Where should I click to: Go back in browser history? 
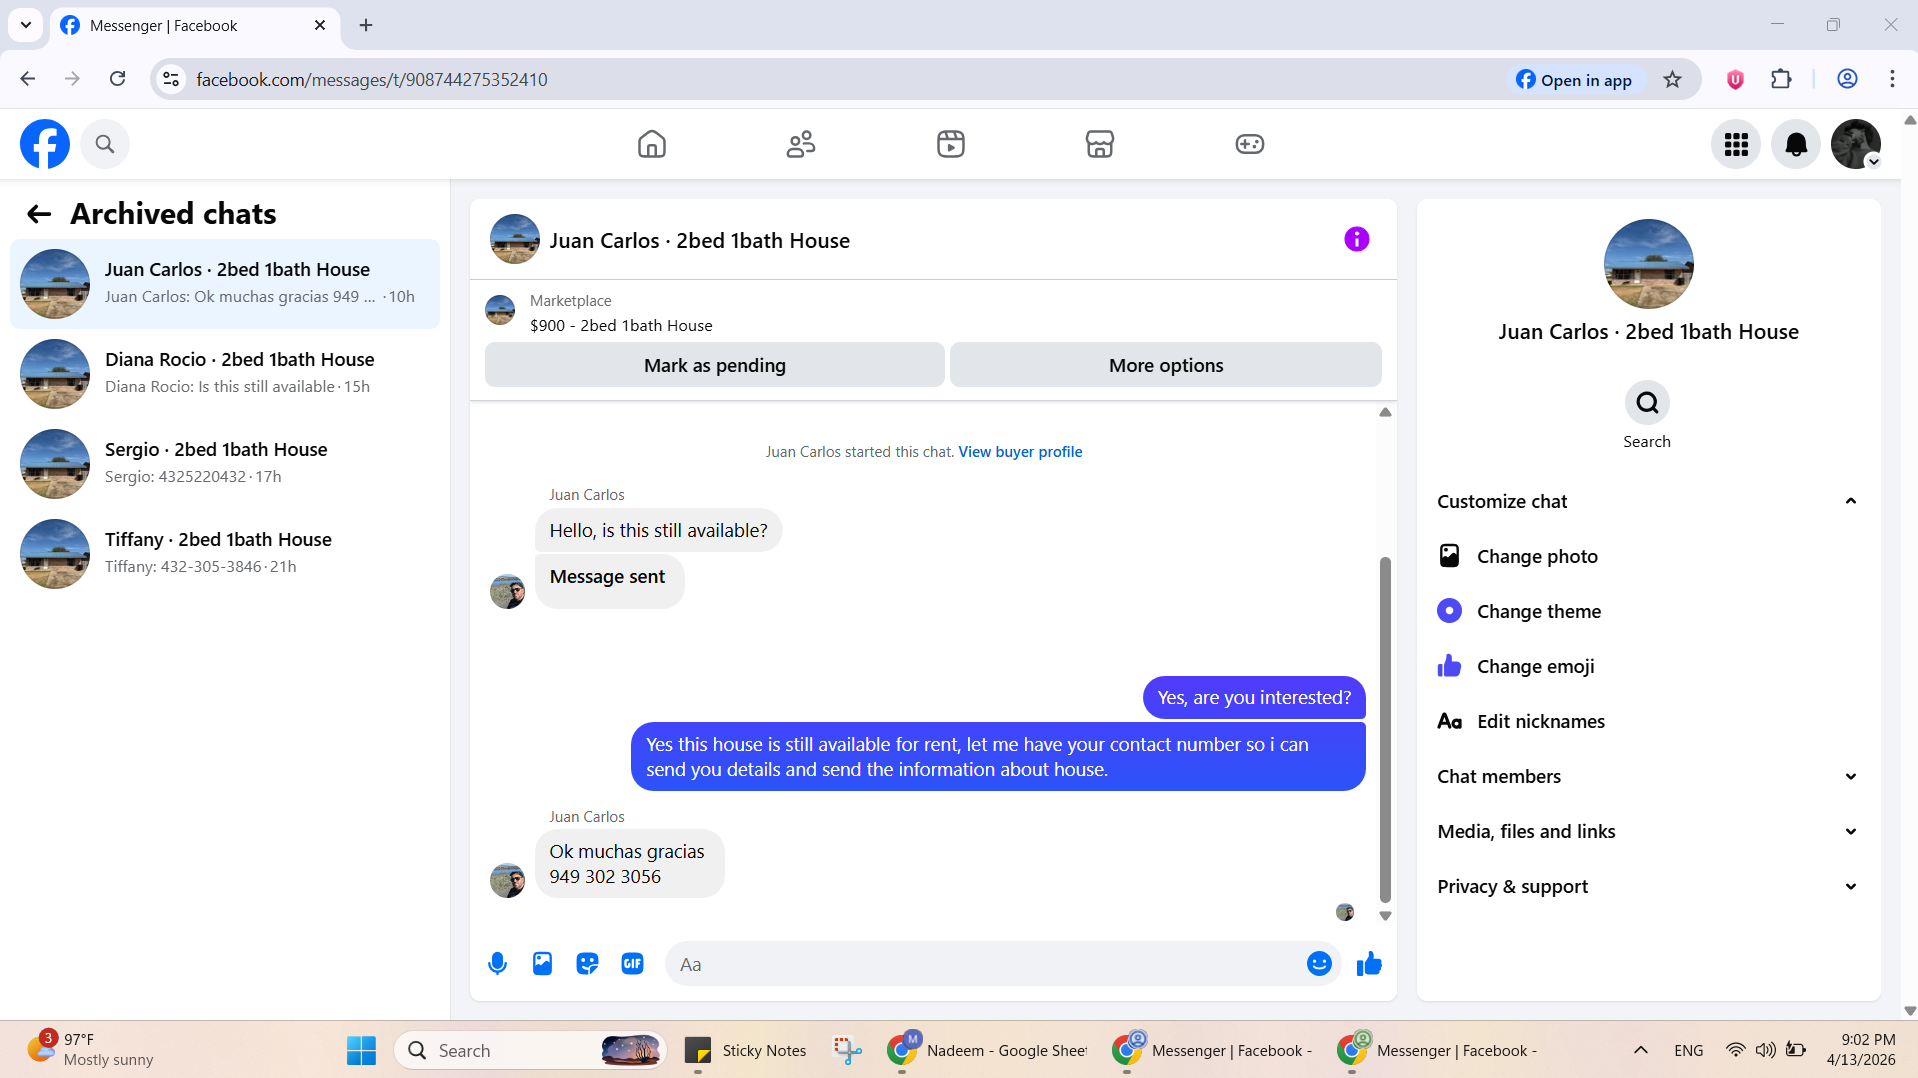tap(28, 79)
